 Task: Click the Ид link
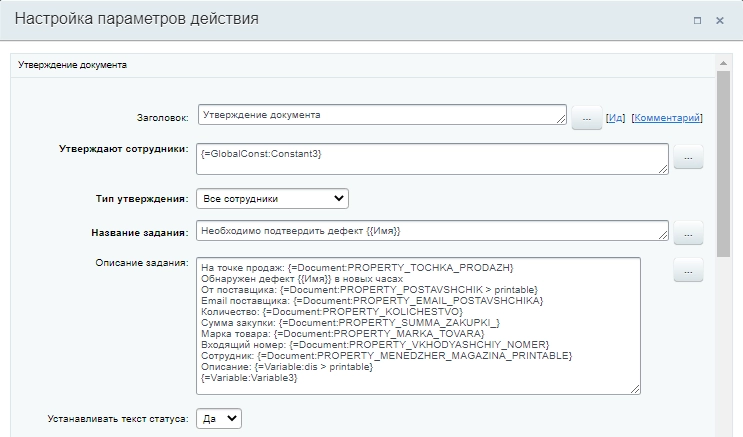click(x=616, y=118)
